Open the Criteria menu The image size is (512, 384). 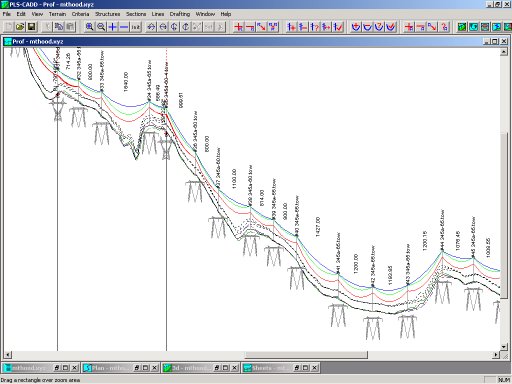[x=80, y=14]
